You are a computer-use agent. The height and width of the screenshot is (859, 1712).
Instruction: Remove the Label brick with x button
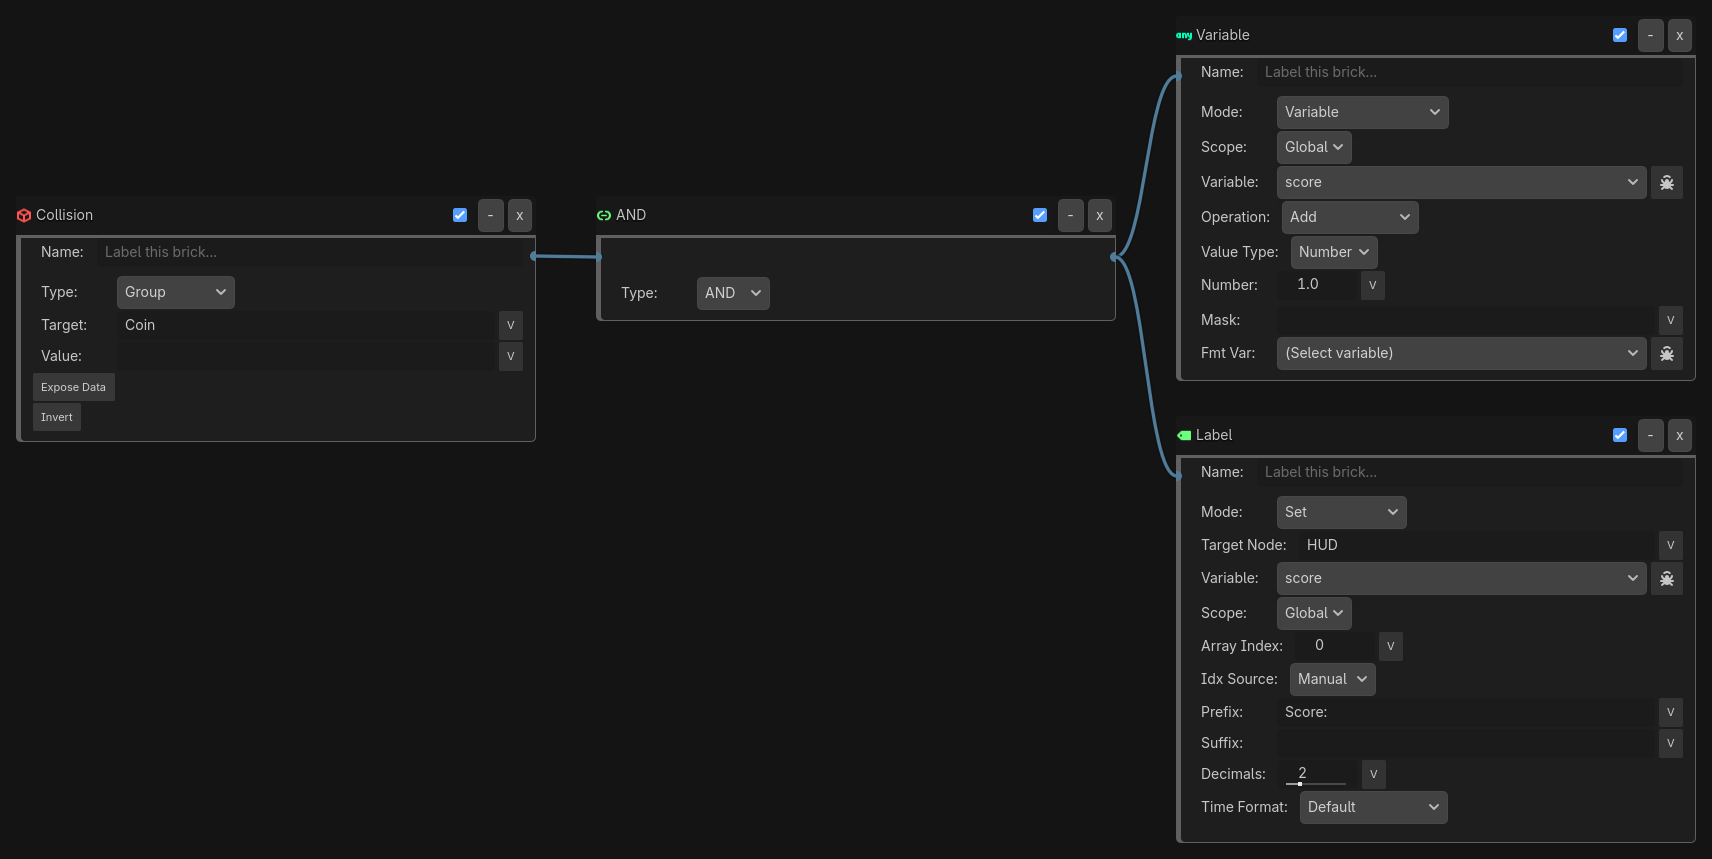pyautogui.click(x=1680, y=435)
